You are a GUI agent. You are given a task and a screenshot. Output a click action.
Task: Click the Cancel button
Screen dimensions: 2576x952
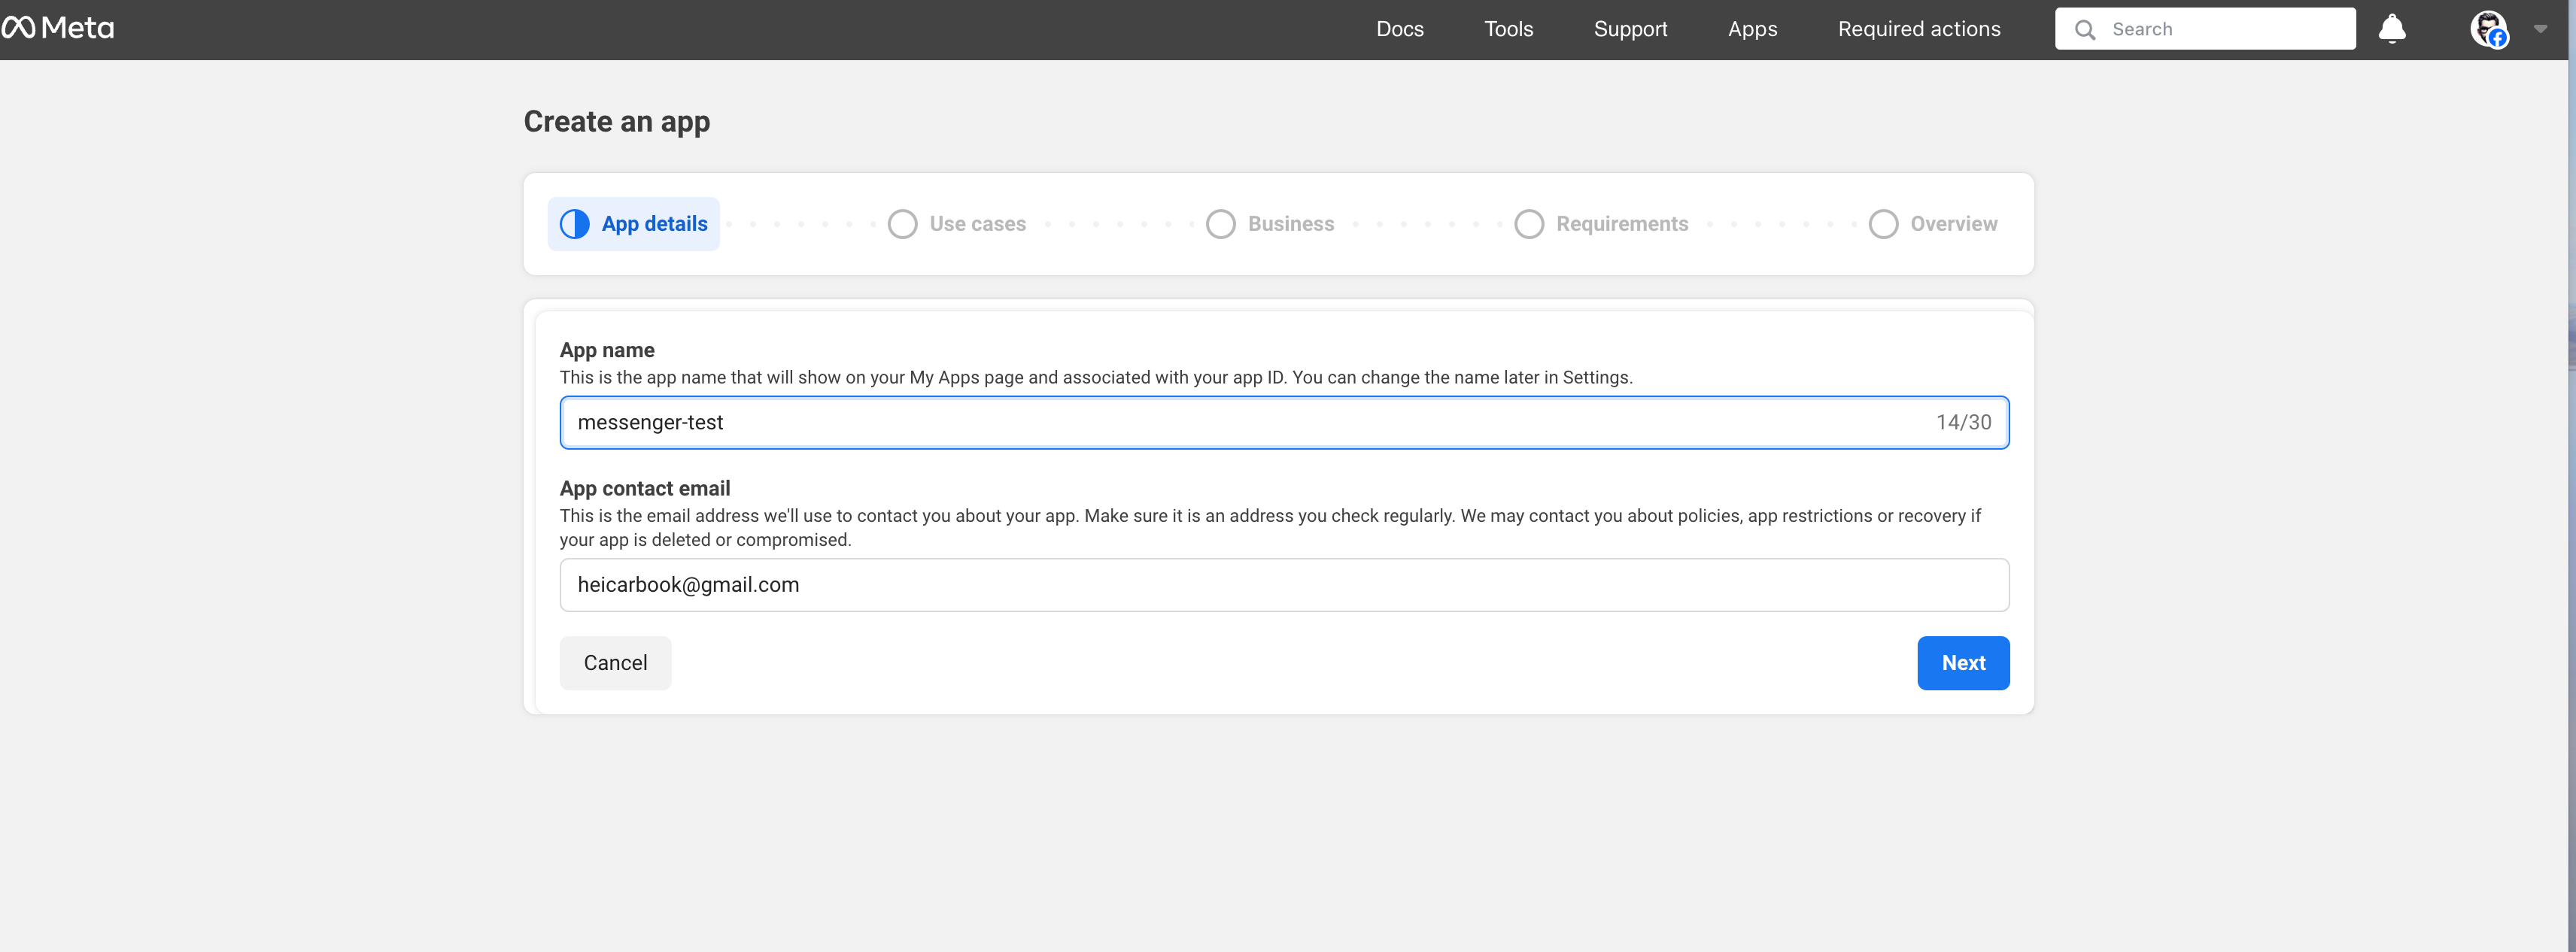point(615,662)
